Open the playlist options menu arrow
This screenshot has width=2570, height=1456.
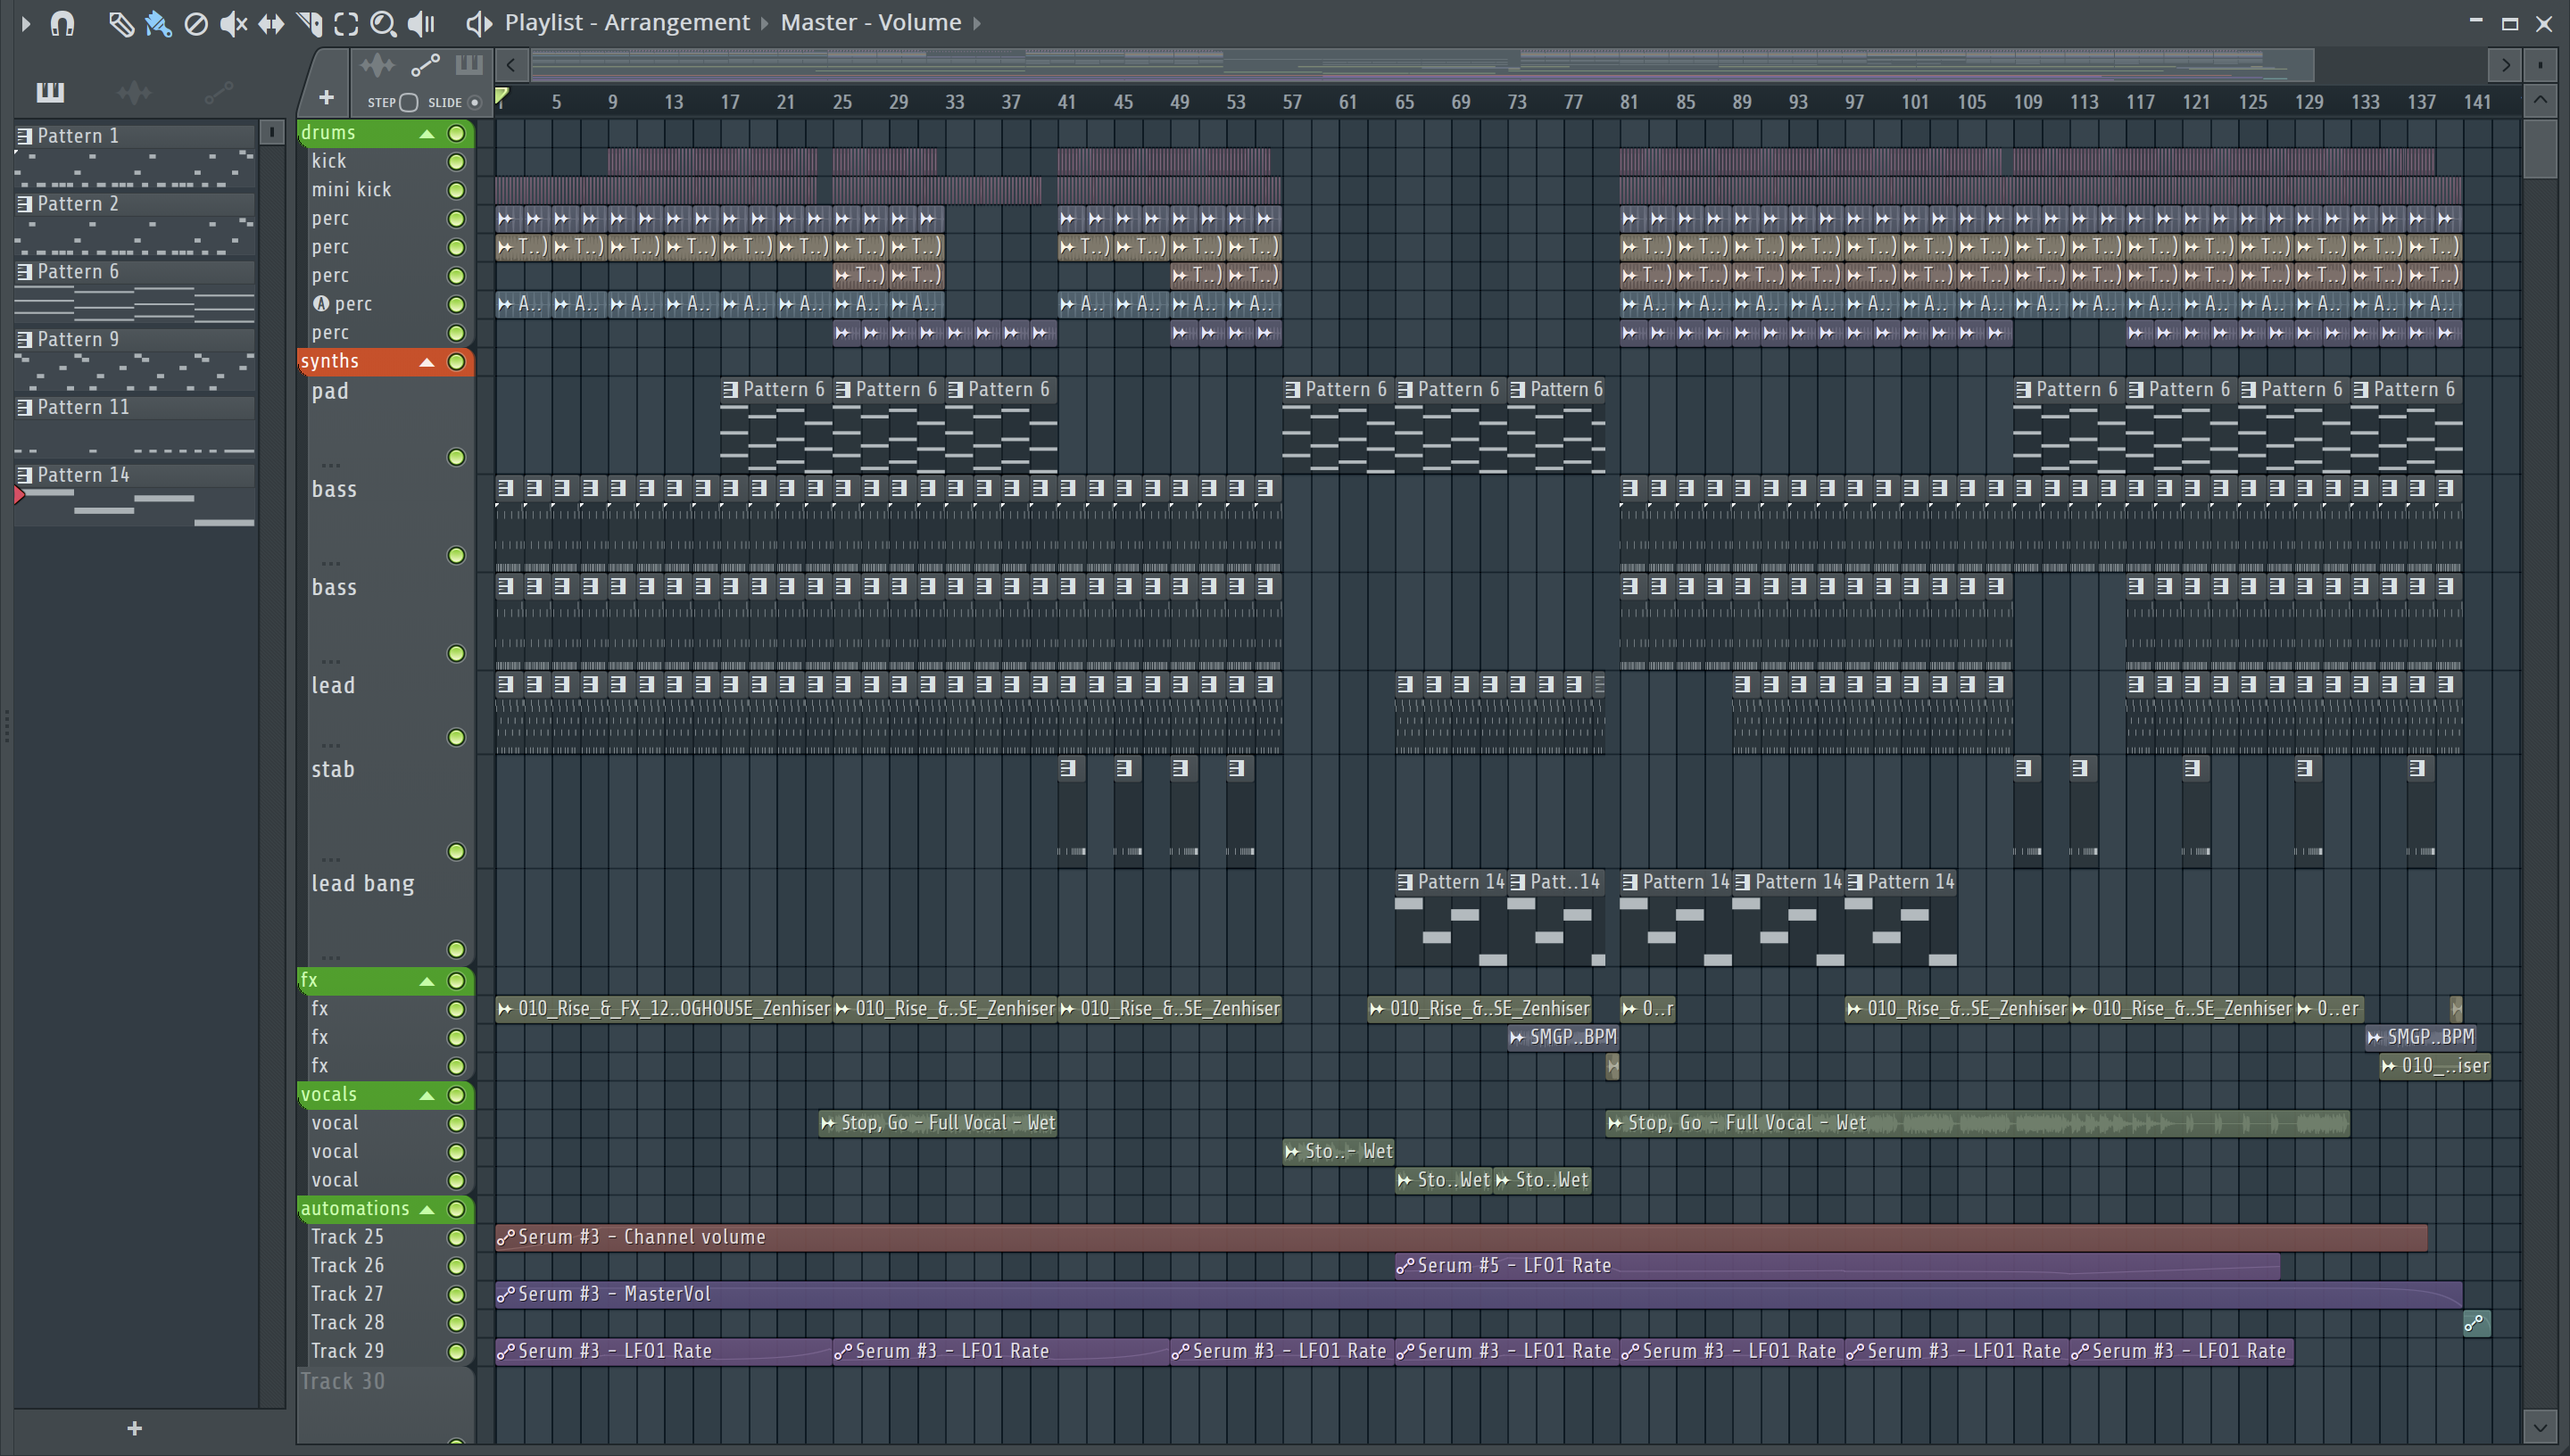coord(26,23)
